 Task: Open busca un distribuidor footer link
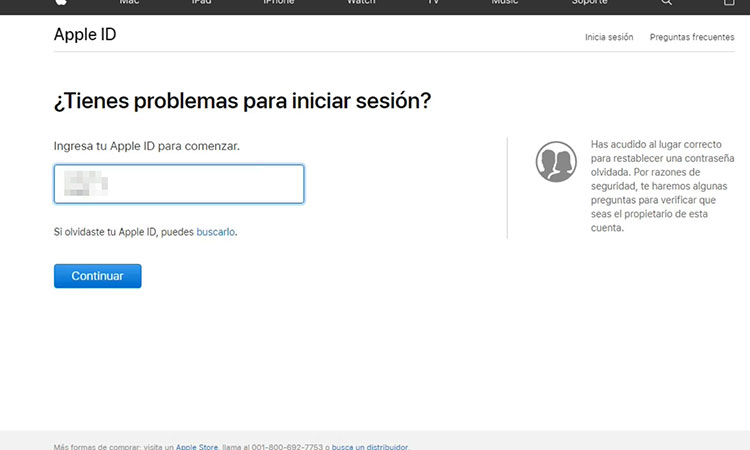click(x=370, y=447)
